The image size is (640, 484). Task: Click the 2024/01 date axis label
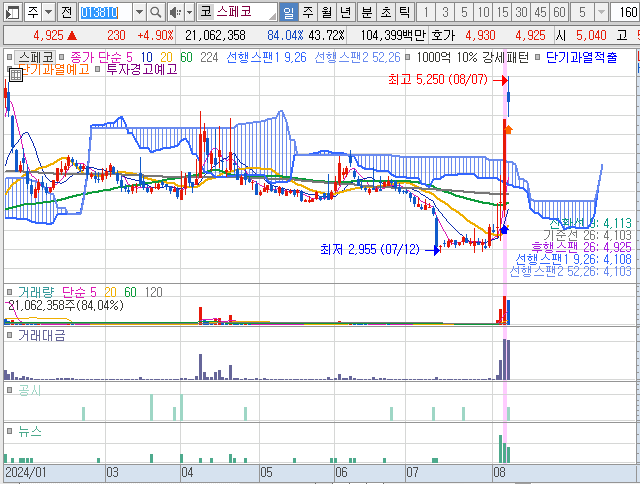26,473
